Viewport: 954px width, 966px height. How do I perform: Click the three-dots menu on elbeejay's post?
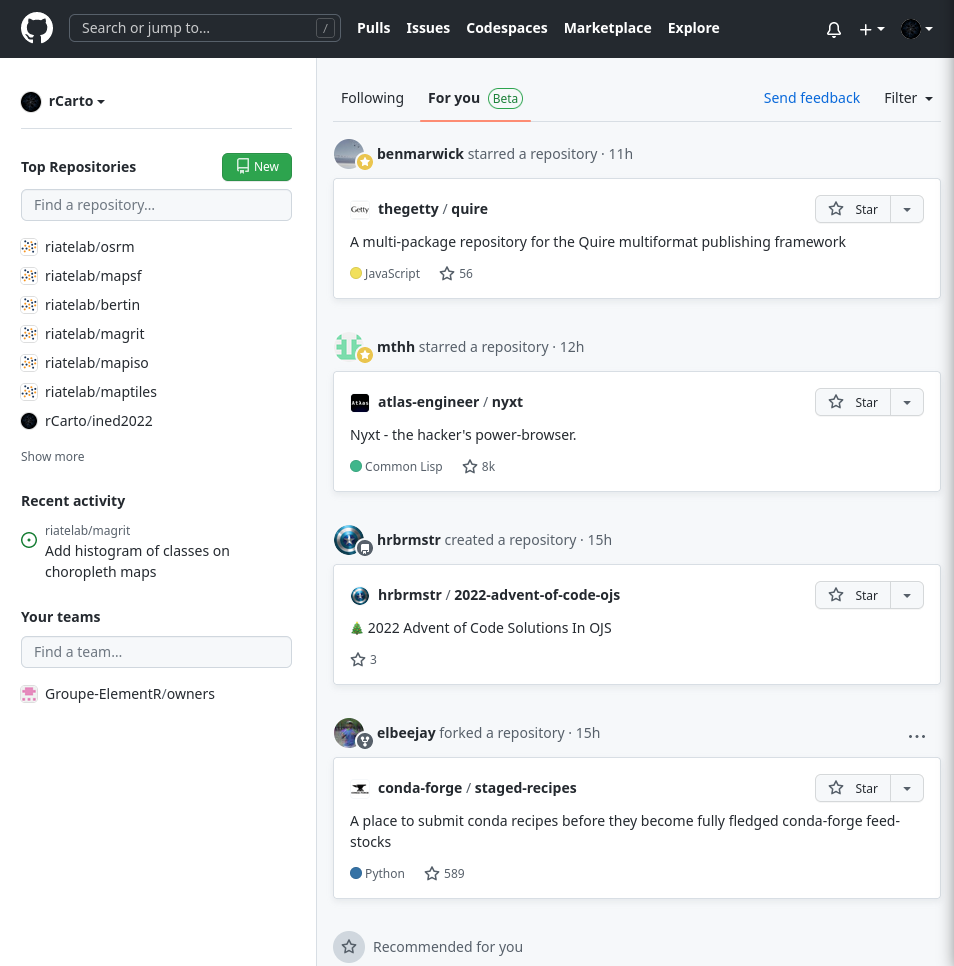point(916,736)
